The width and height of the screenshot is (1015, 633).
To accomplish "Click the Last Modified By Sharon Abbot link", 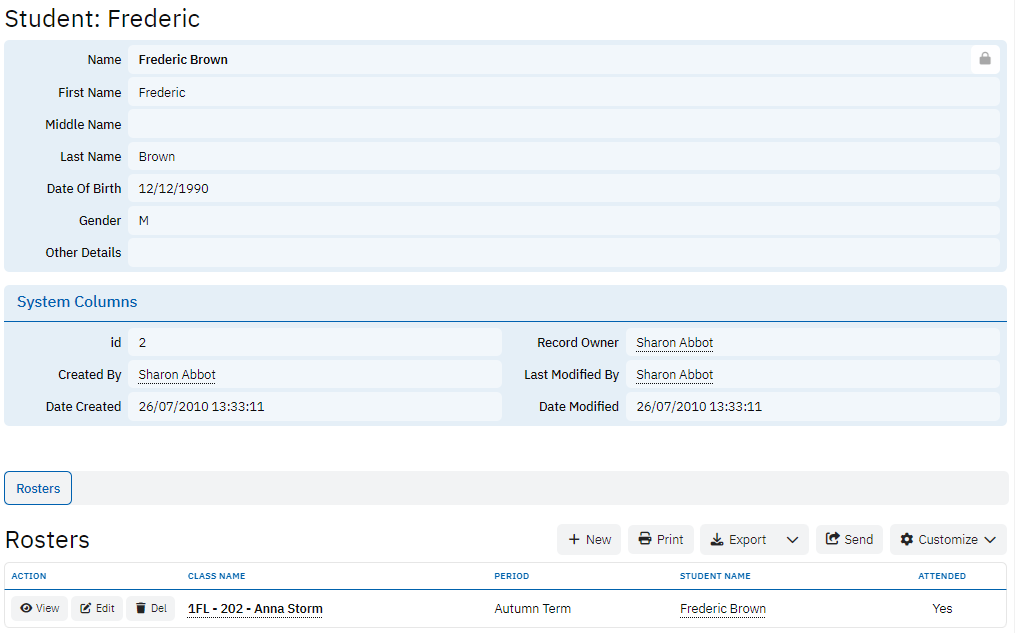I will coord(674,375).
